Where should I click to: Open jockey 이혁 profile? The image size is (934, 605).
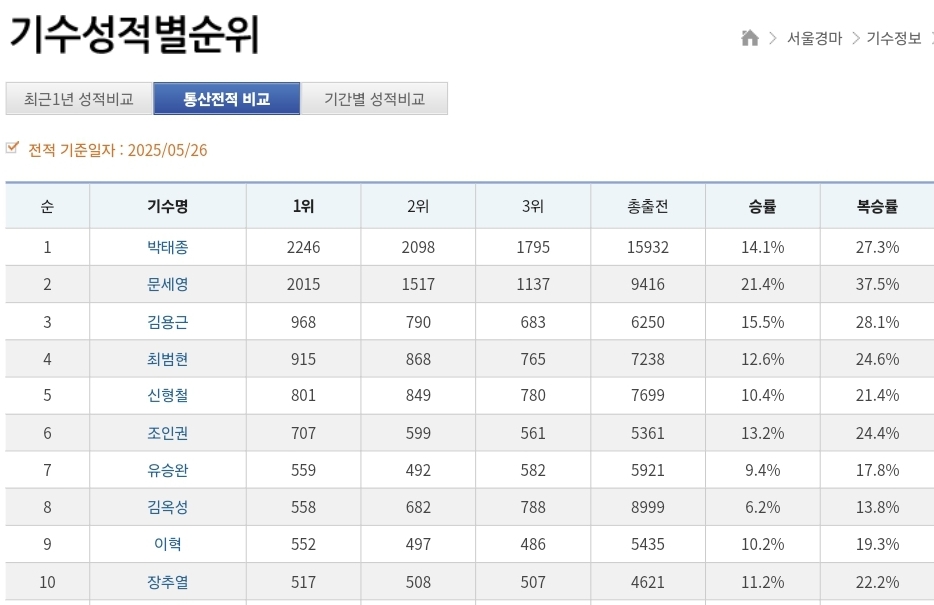coord(167,544)
